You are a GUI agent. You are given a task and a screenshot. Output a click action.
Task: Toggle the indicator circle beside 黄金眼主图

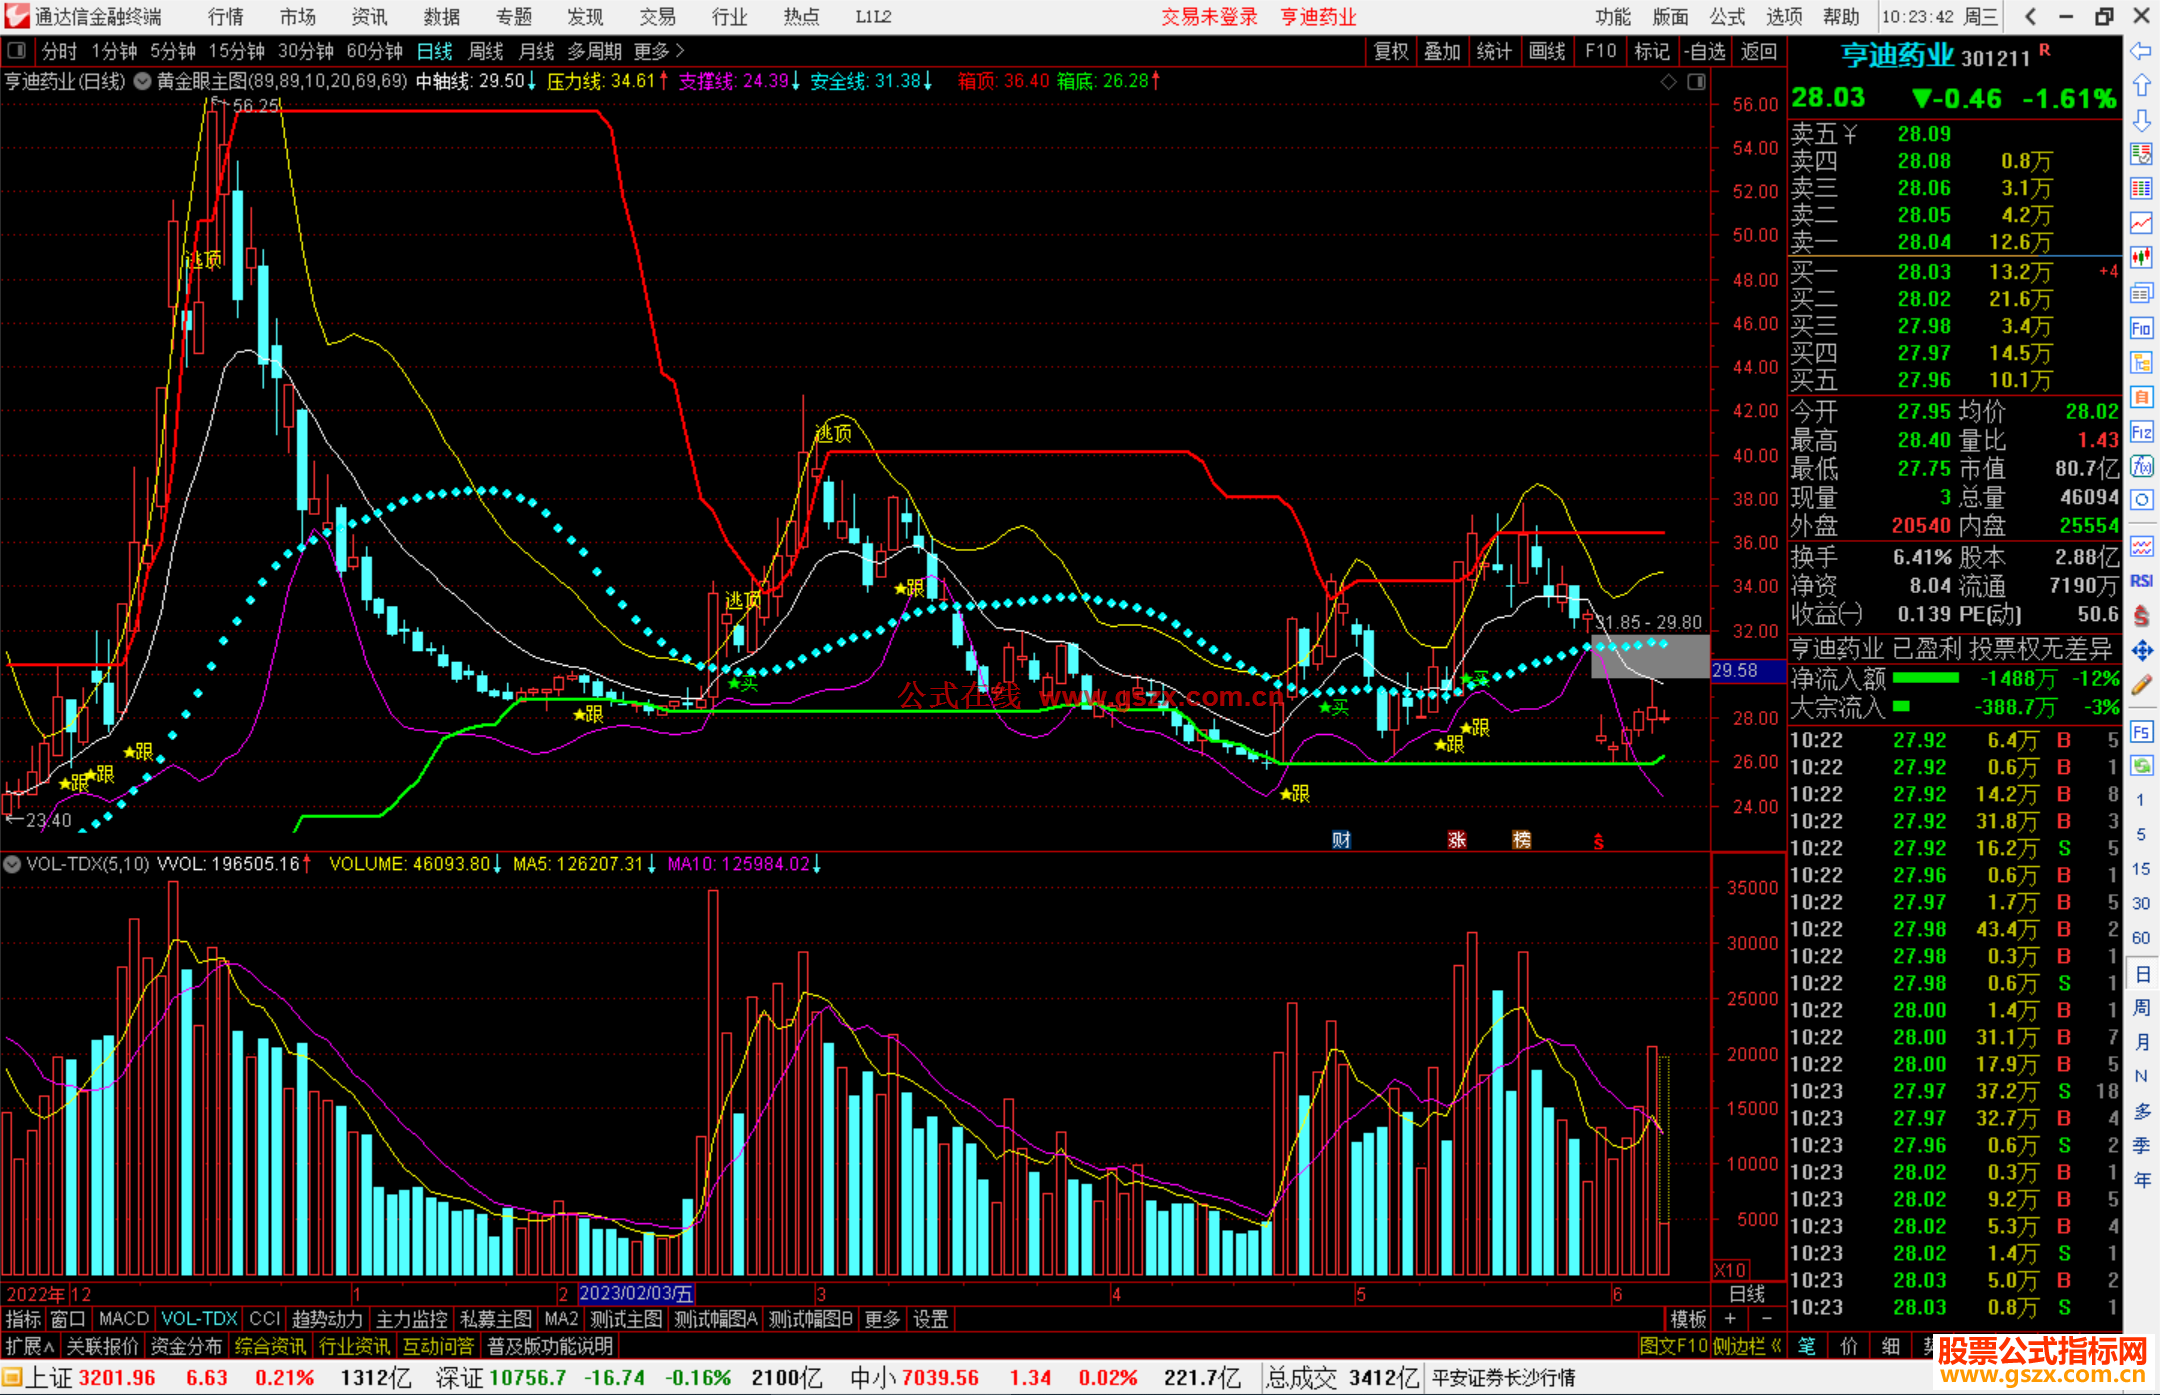[143, 81]
